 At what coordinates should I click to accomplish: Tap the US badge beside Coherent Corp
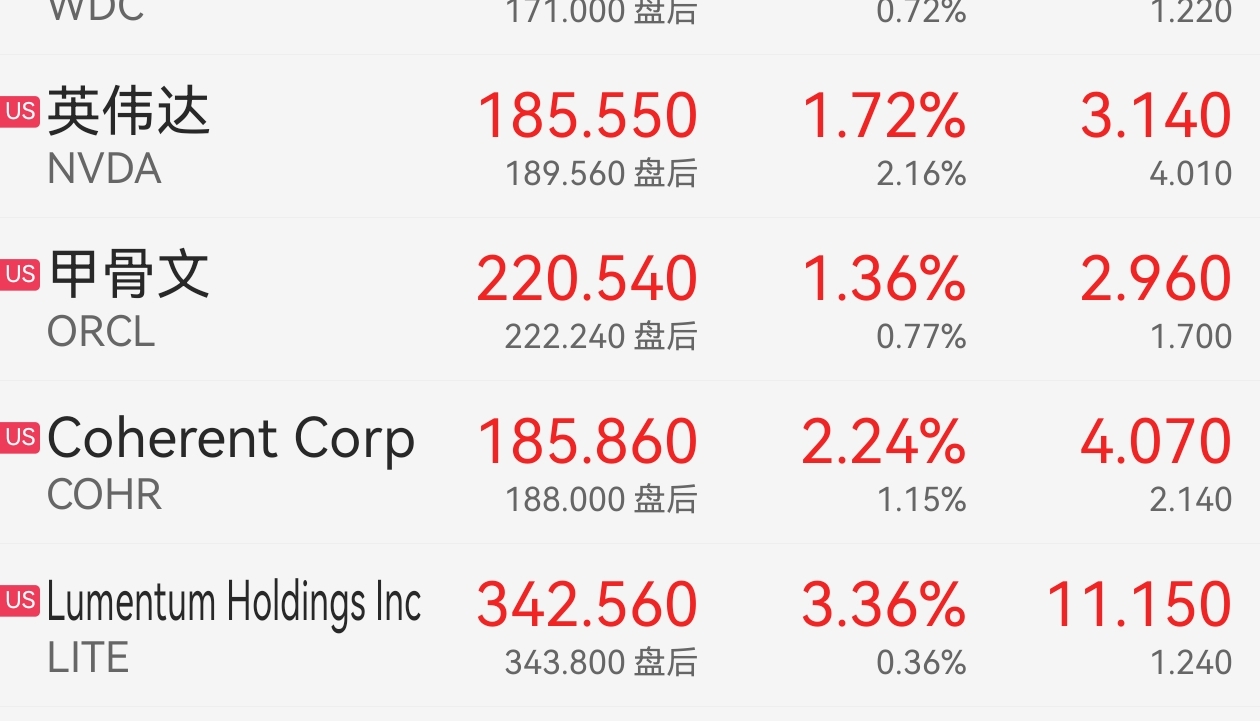click(x=19, y=437)
